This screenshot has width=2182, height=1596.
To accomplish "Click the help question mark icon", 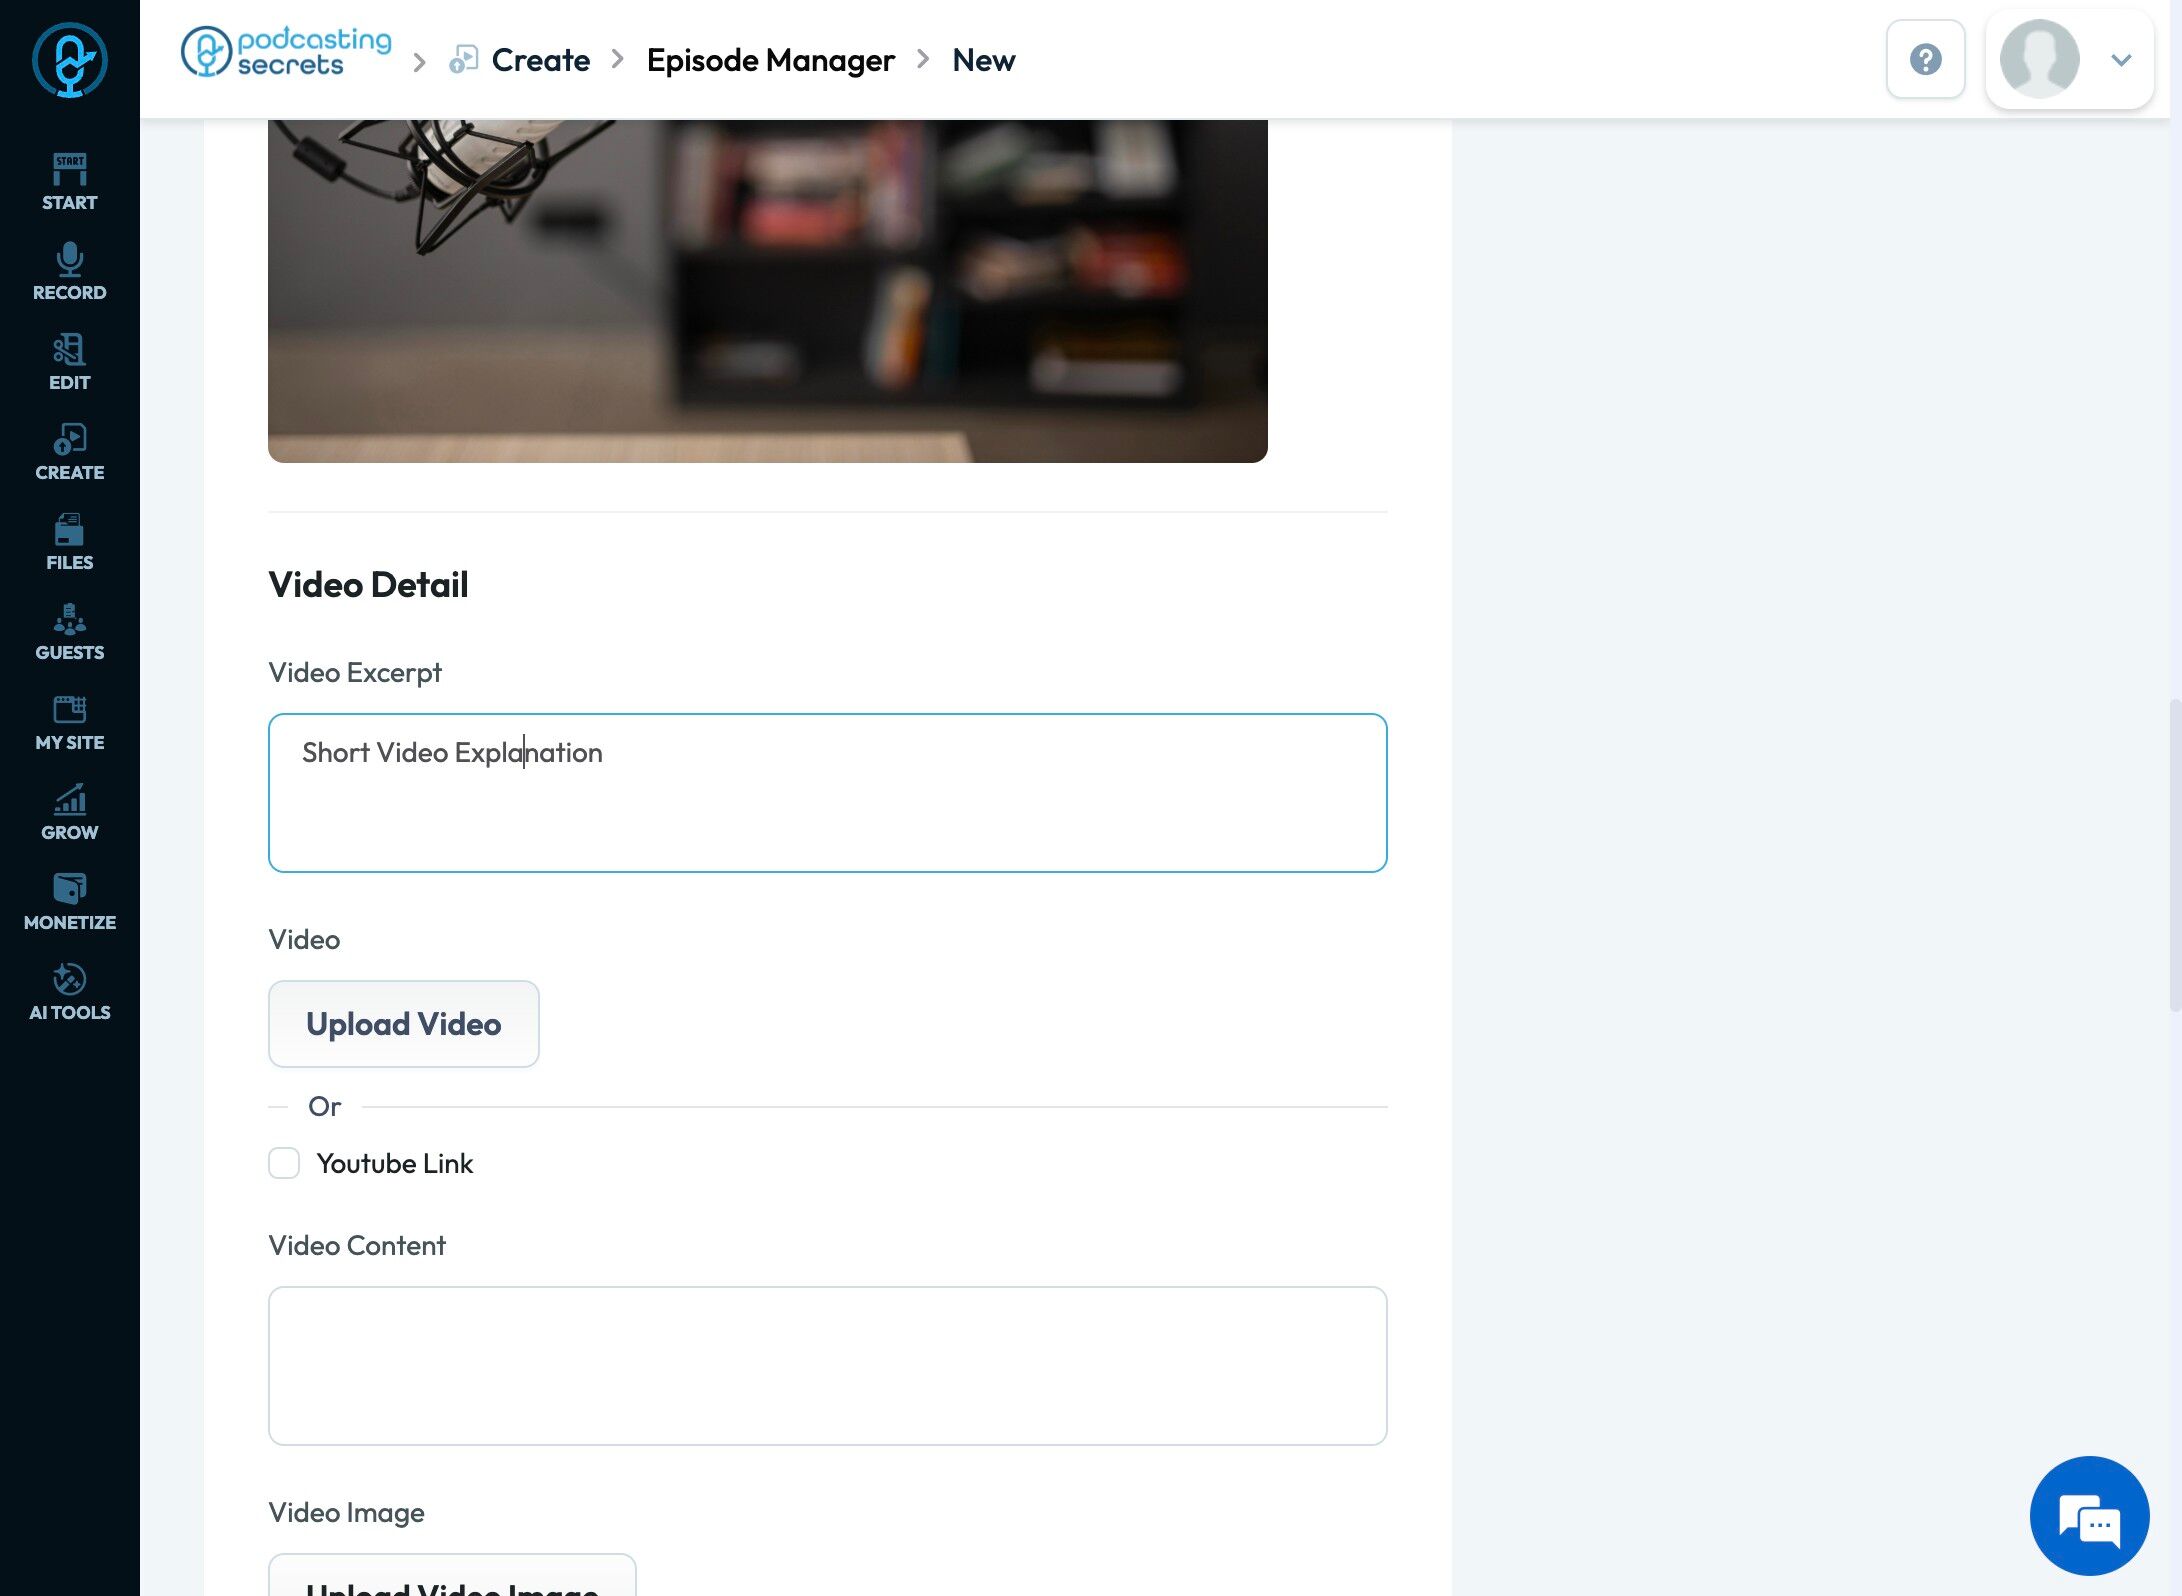I will (x=1925, y=59).
